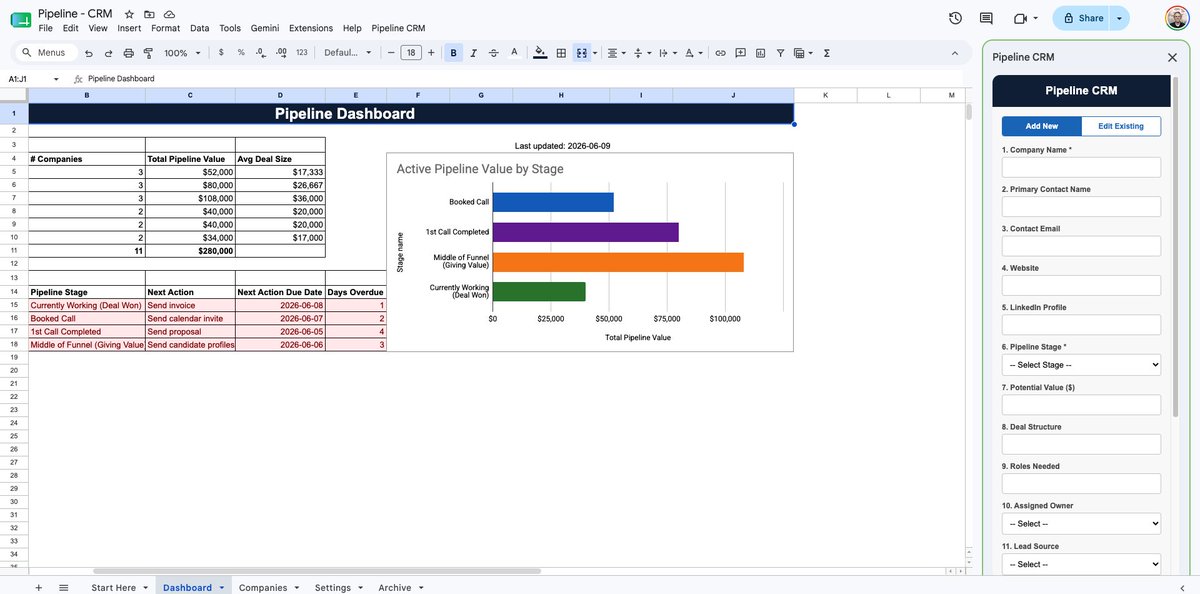Click Company Name input field
Image resolution: width=1200 pixels, height=594 pixels.
click(x=1081, y=167)
